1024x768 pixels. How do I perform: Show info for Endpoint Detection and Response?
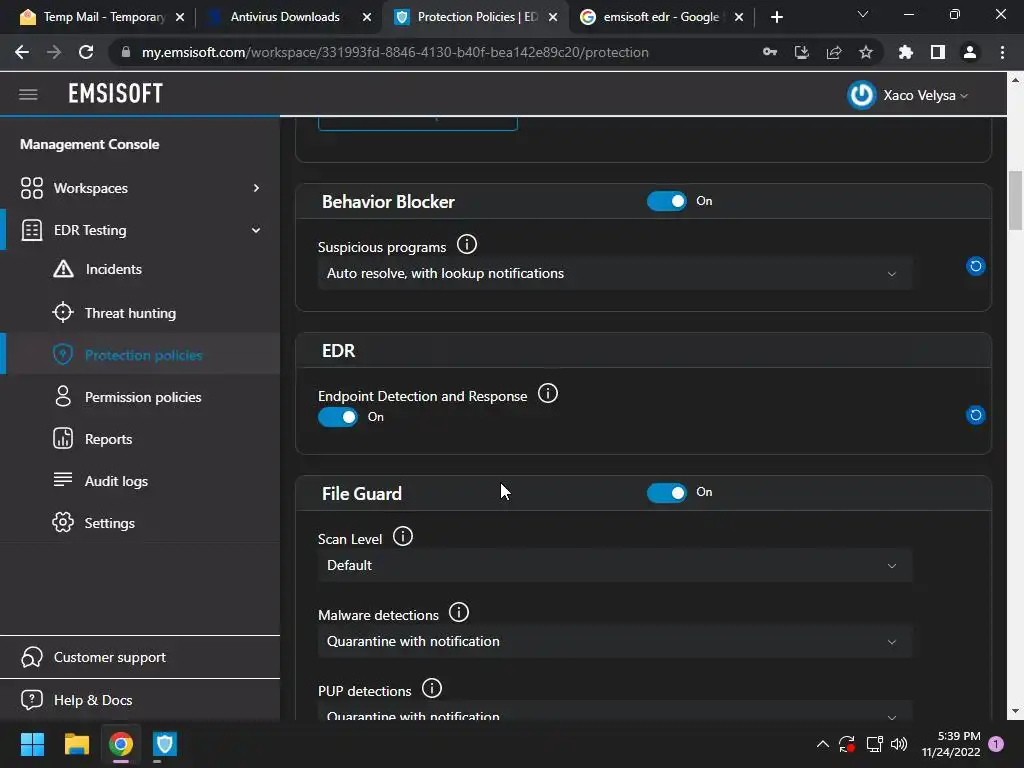coord(547,394)
